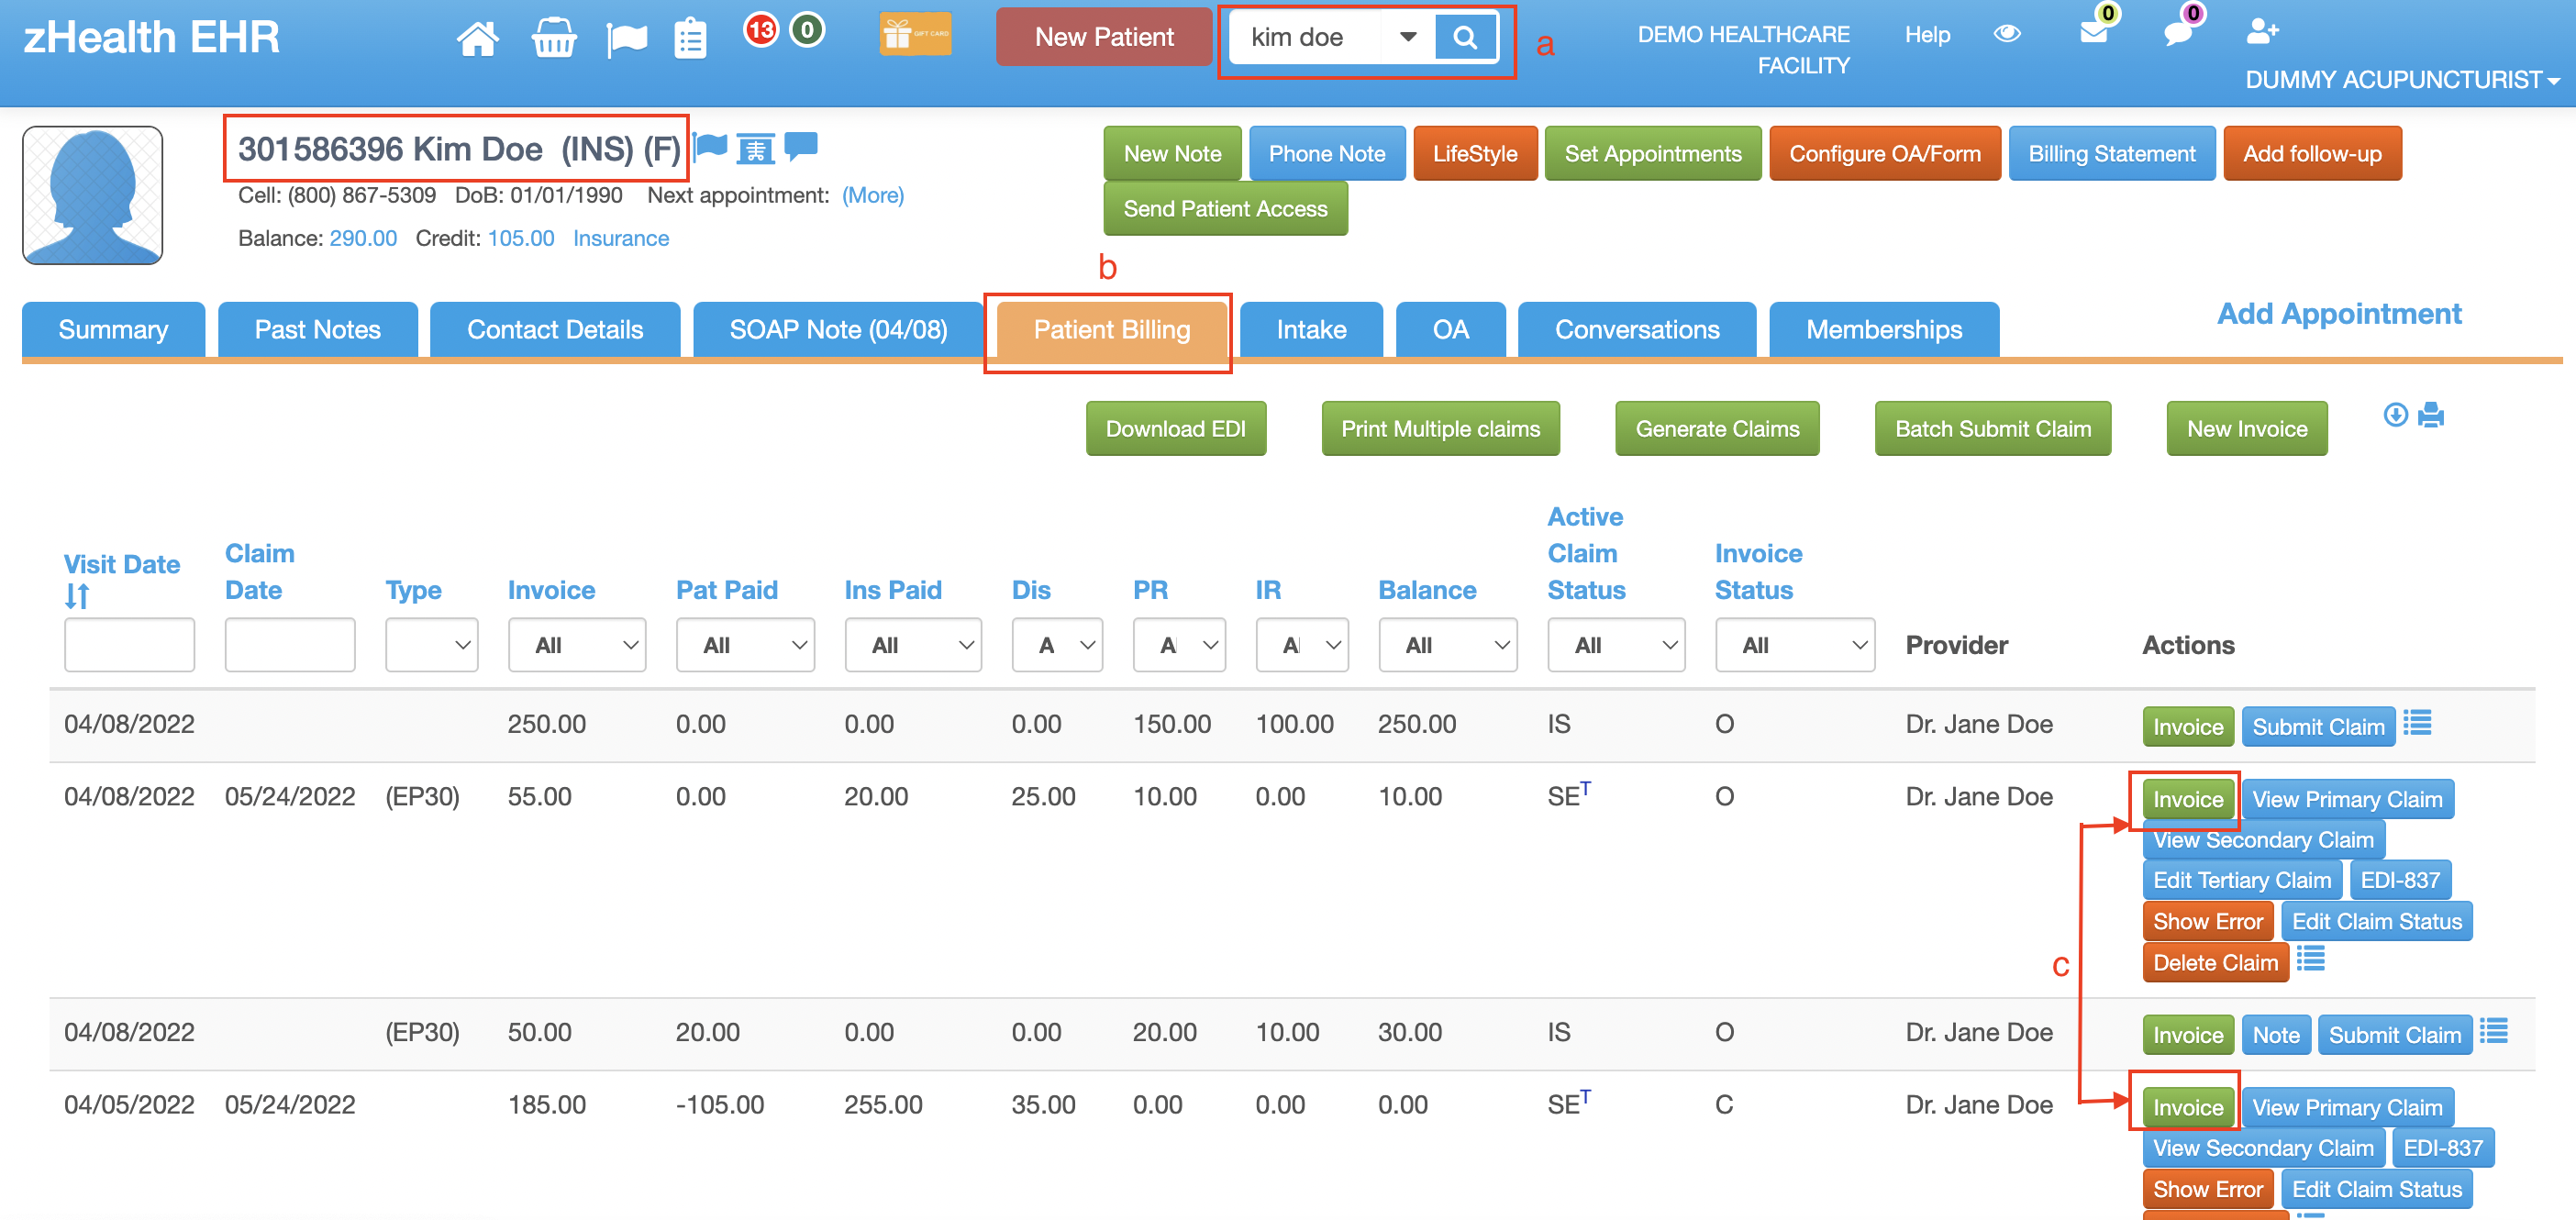
Task: Open the gift card icon
Action: click(x=914, y=35)
